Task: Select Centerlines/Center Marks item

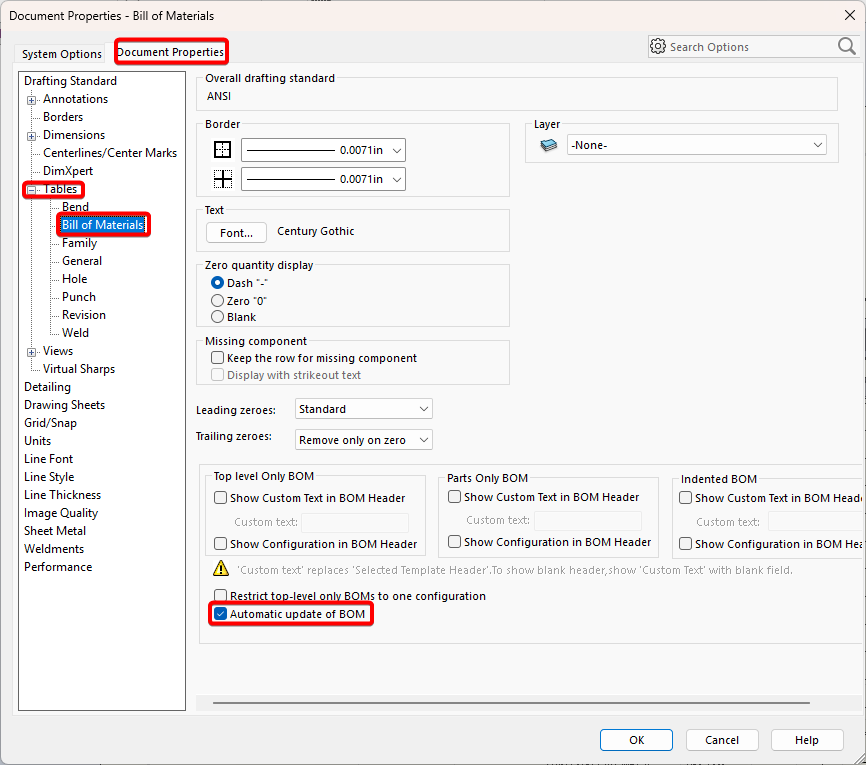Action: click(x=110, y=152)
